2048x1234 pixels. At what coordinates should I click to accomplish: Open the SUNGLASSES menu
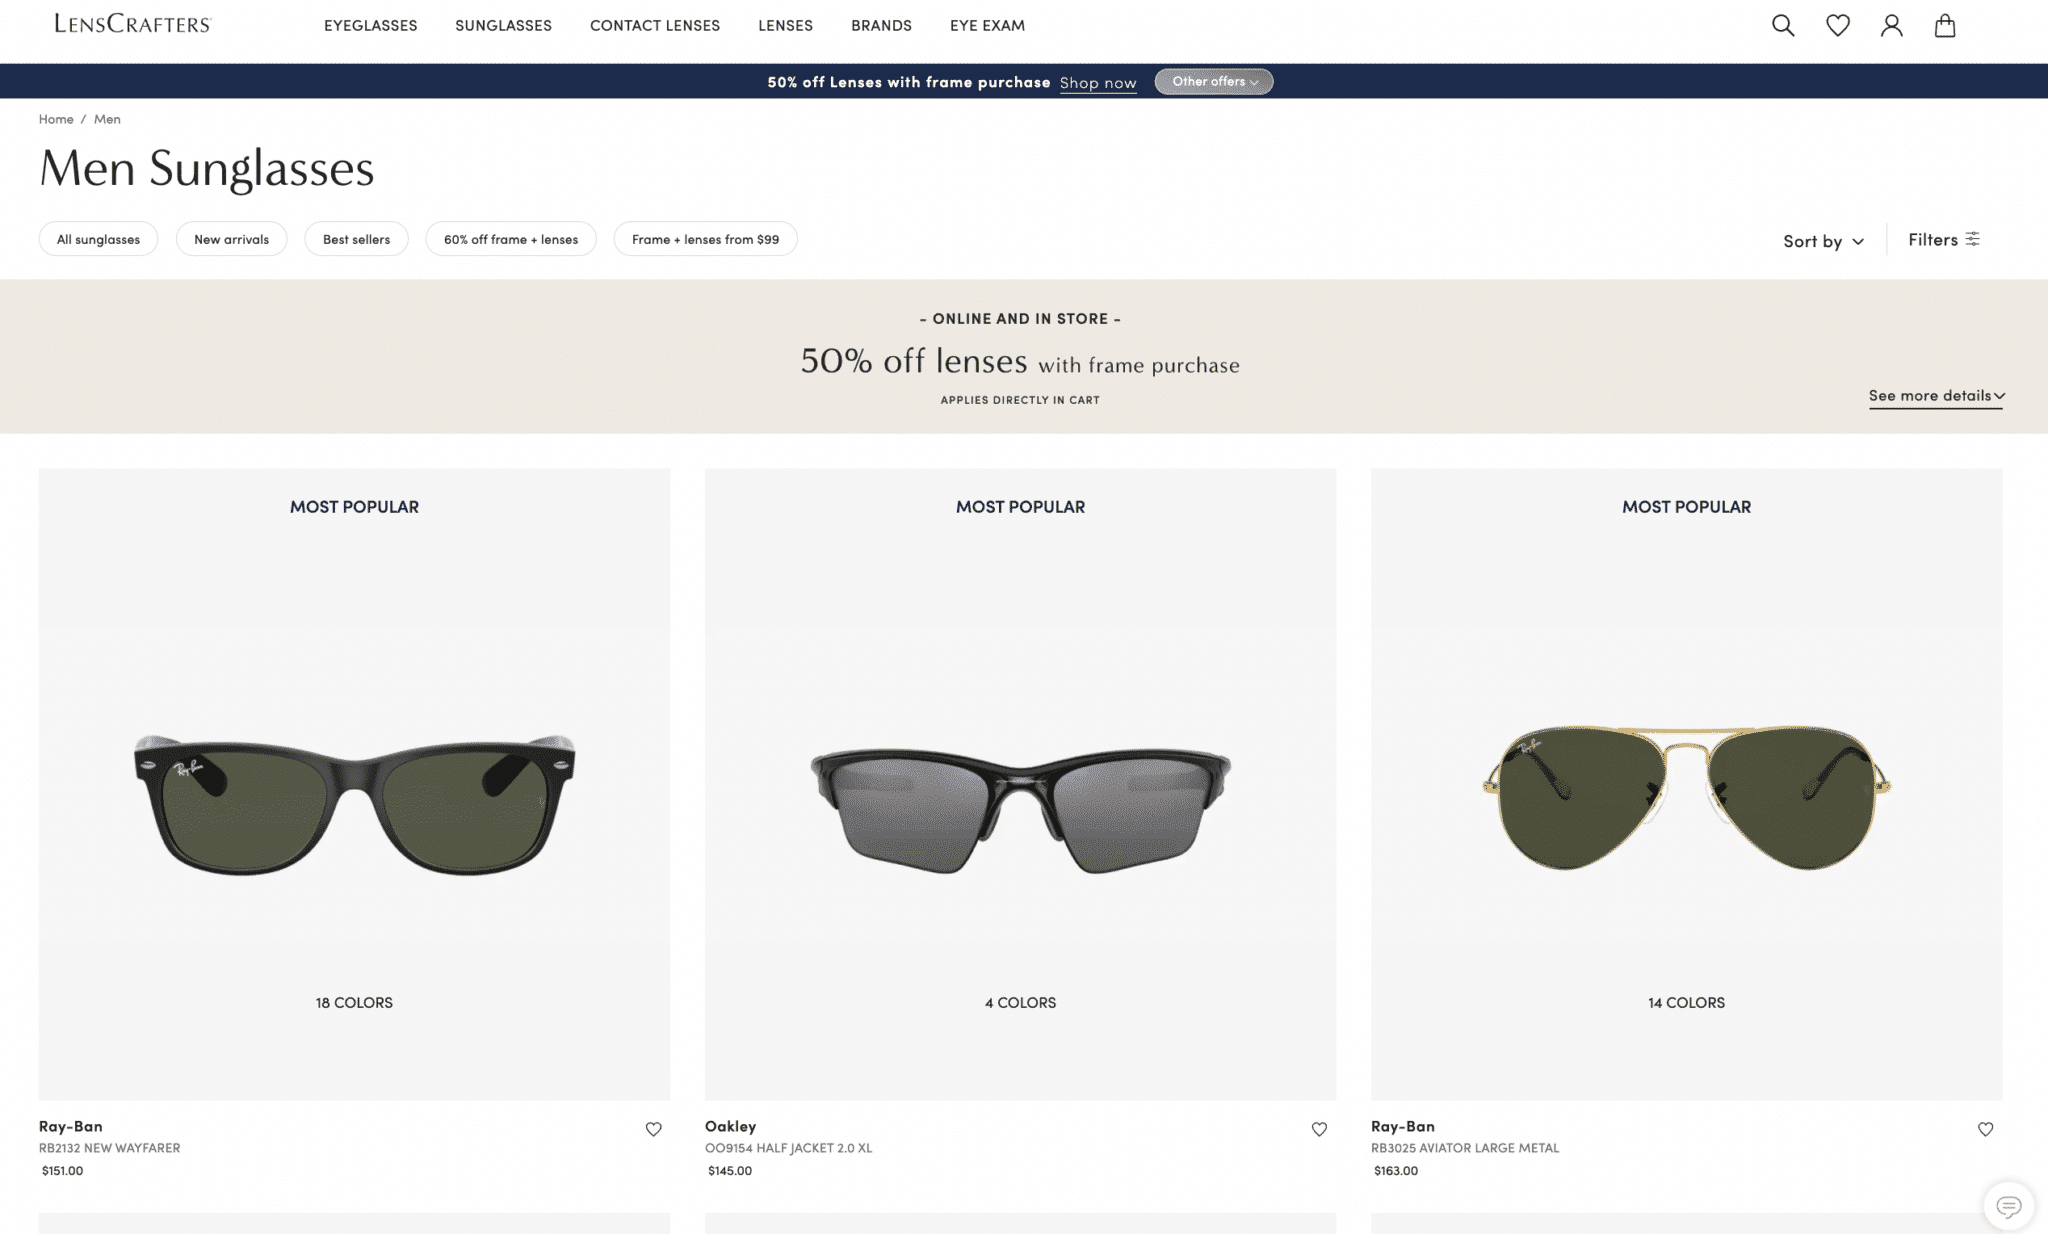(x=503, y=25)
